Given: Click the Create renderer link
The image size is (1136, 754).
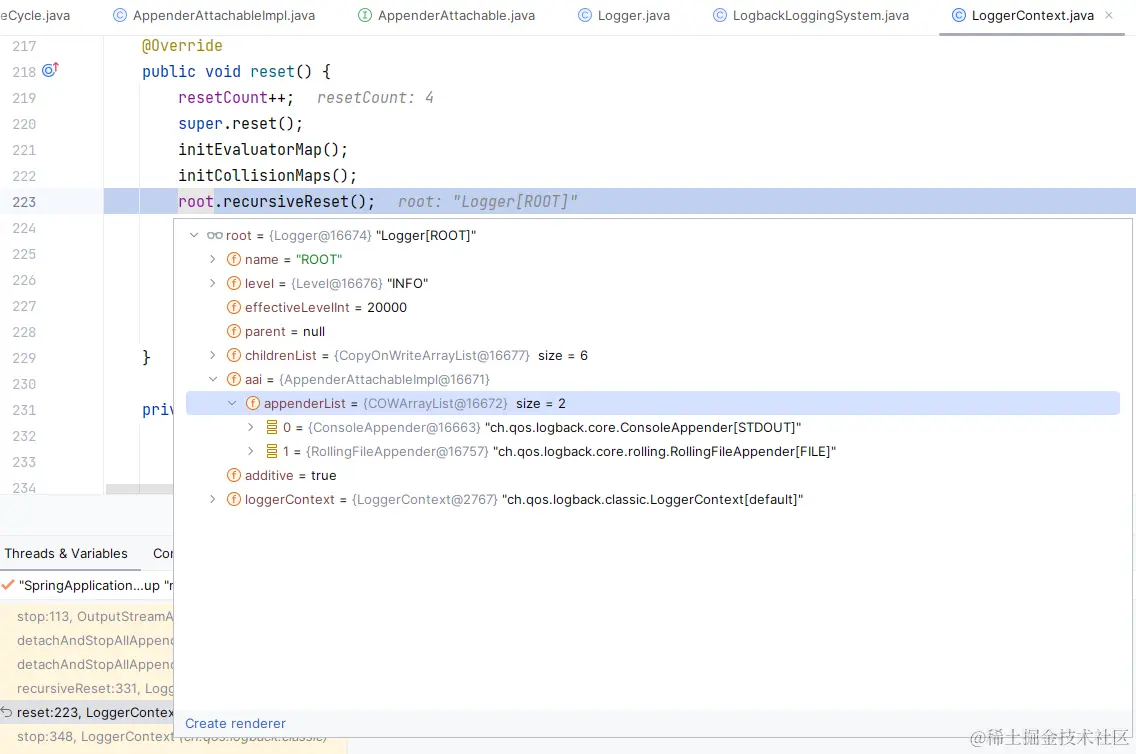Looking at the screenshot, I should [235, 723].
